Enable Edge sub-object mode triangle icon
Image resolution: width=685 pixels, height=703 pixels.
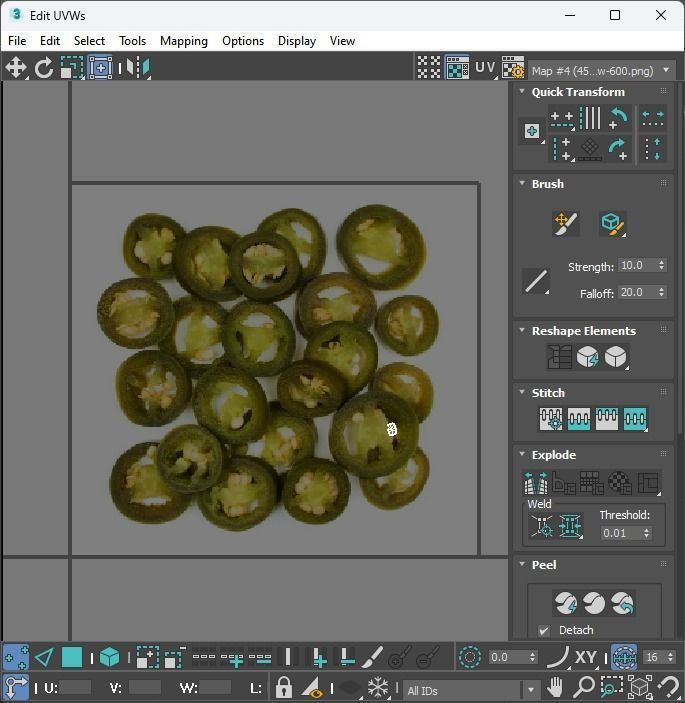point(44,657)
